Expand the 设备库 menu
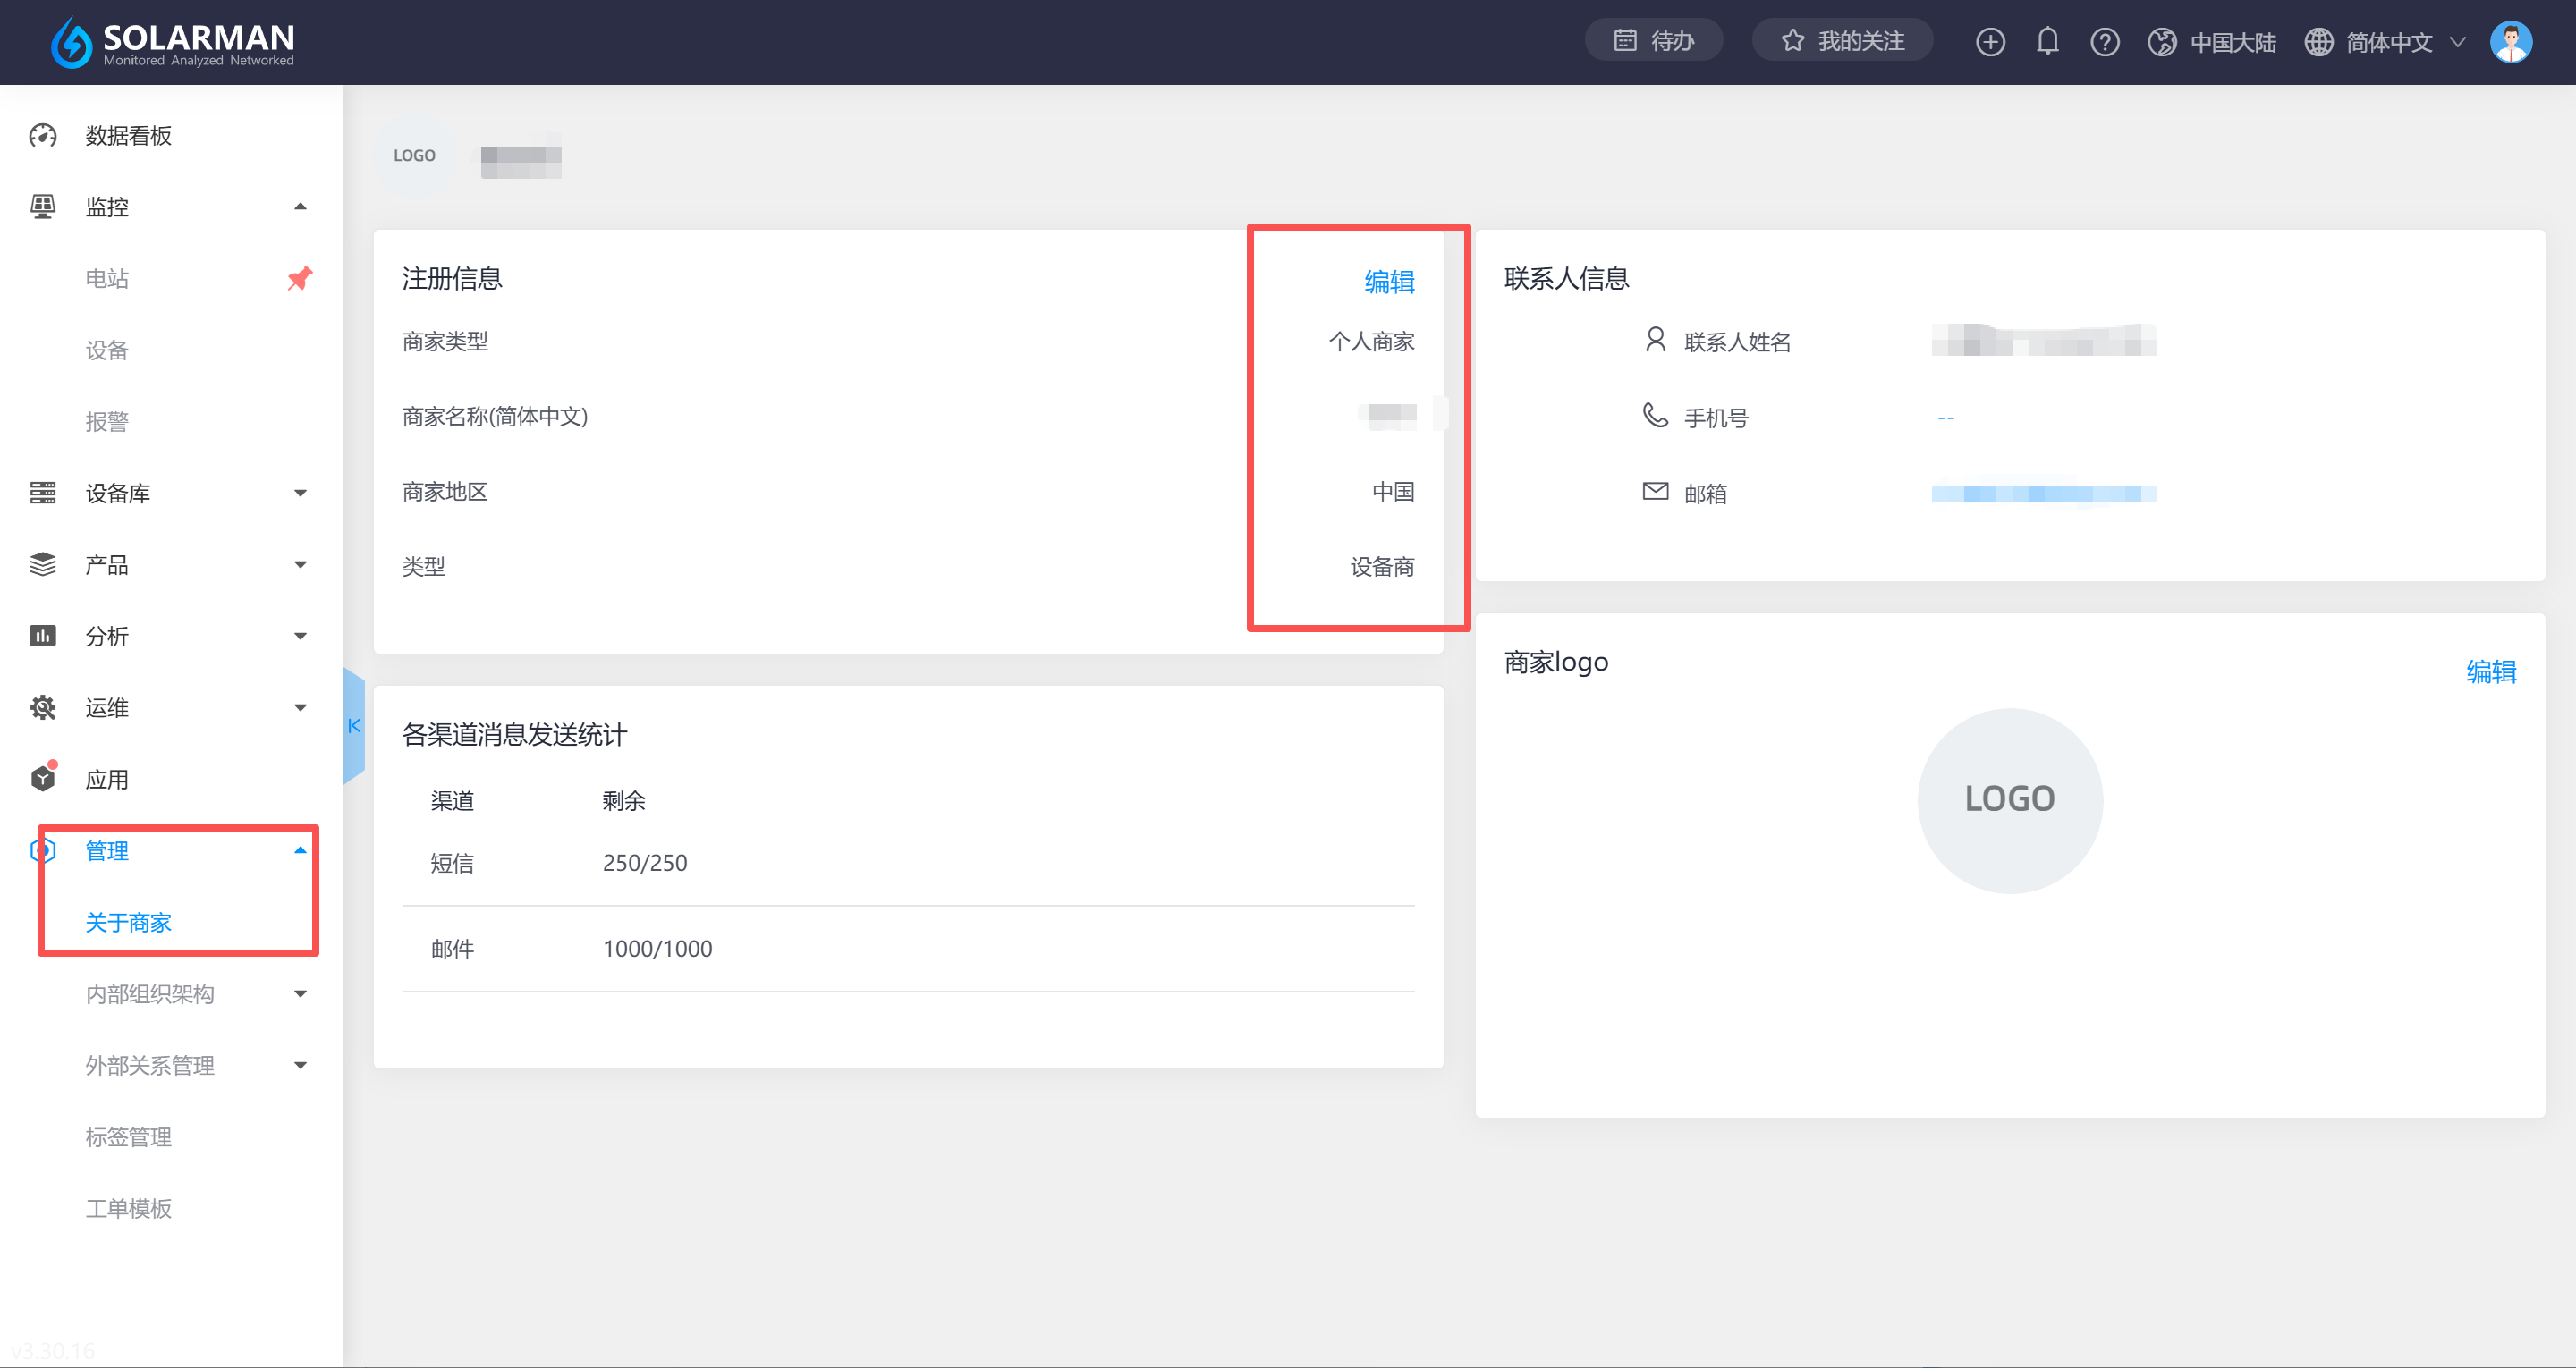The image size is (2576, 1368). (168, 493)
